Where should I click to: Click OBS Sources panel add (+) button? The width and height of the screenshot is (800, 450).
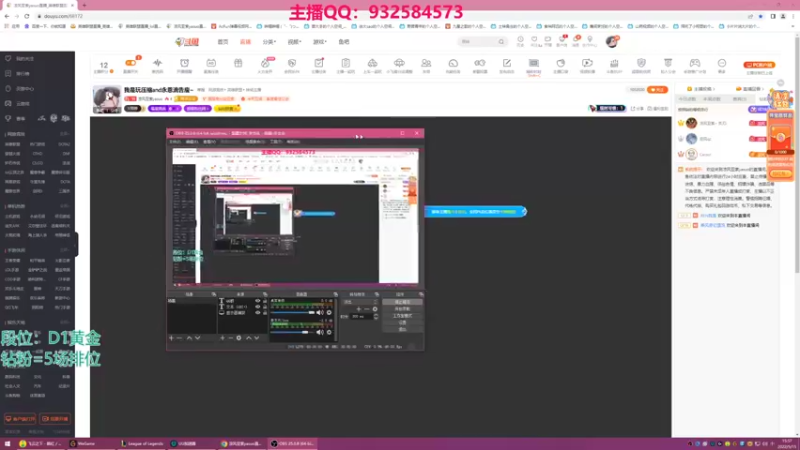[x=222, y=338]
